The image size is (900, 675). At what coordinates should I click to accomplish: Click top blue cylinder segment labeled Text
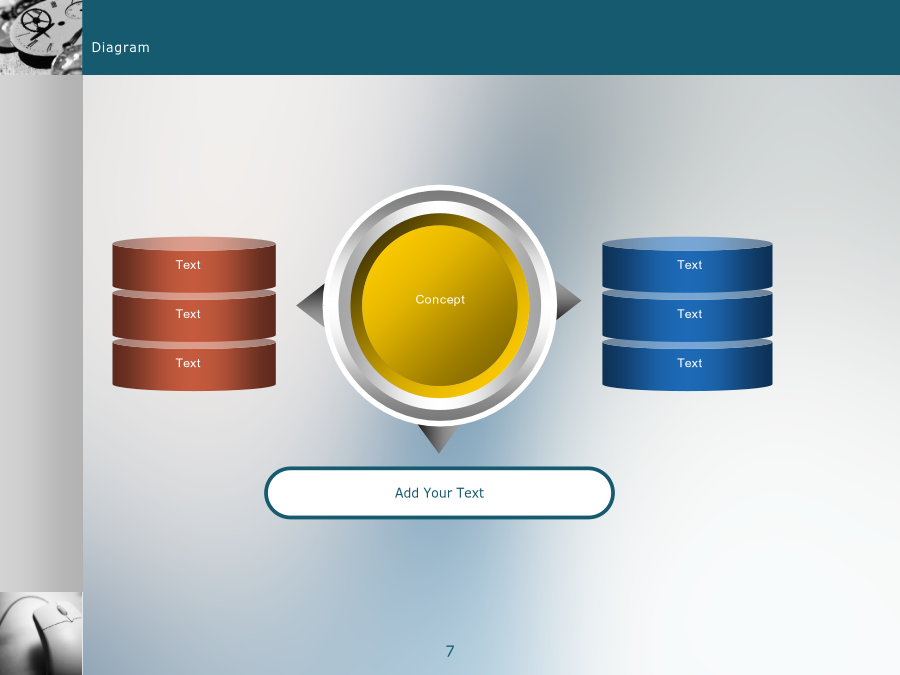point(687,265)
